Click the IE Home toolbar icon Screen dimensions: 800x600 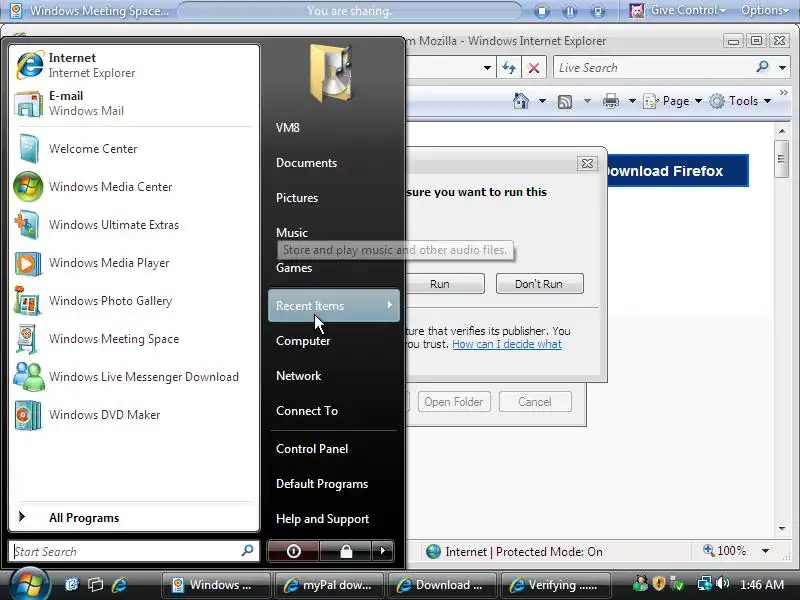tap(521, 101)
